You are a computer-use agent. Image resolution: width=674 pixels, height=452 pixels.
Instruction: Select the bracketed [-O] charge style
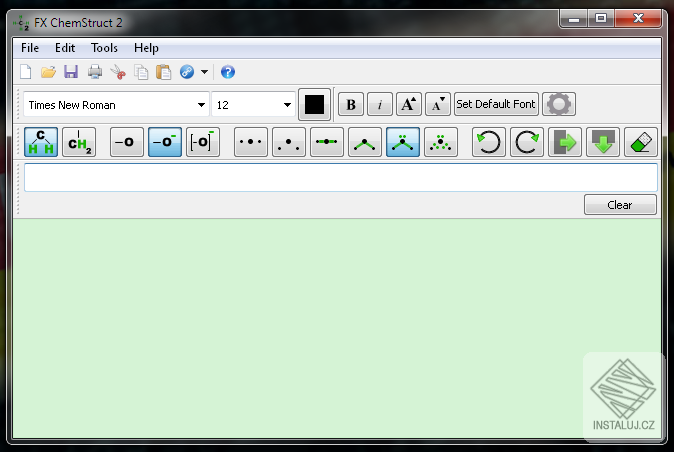[202, 142]
